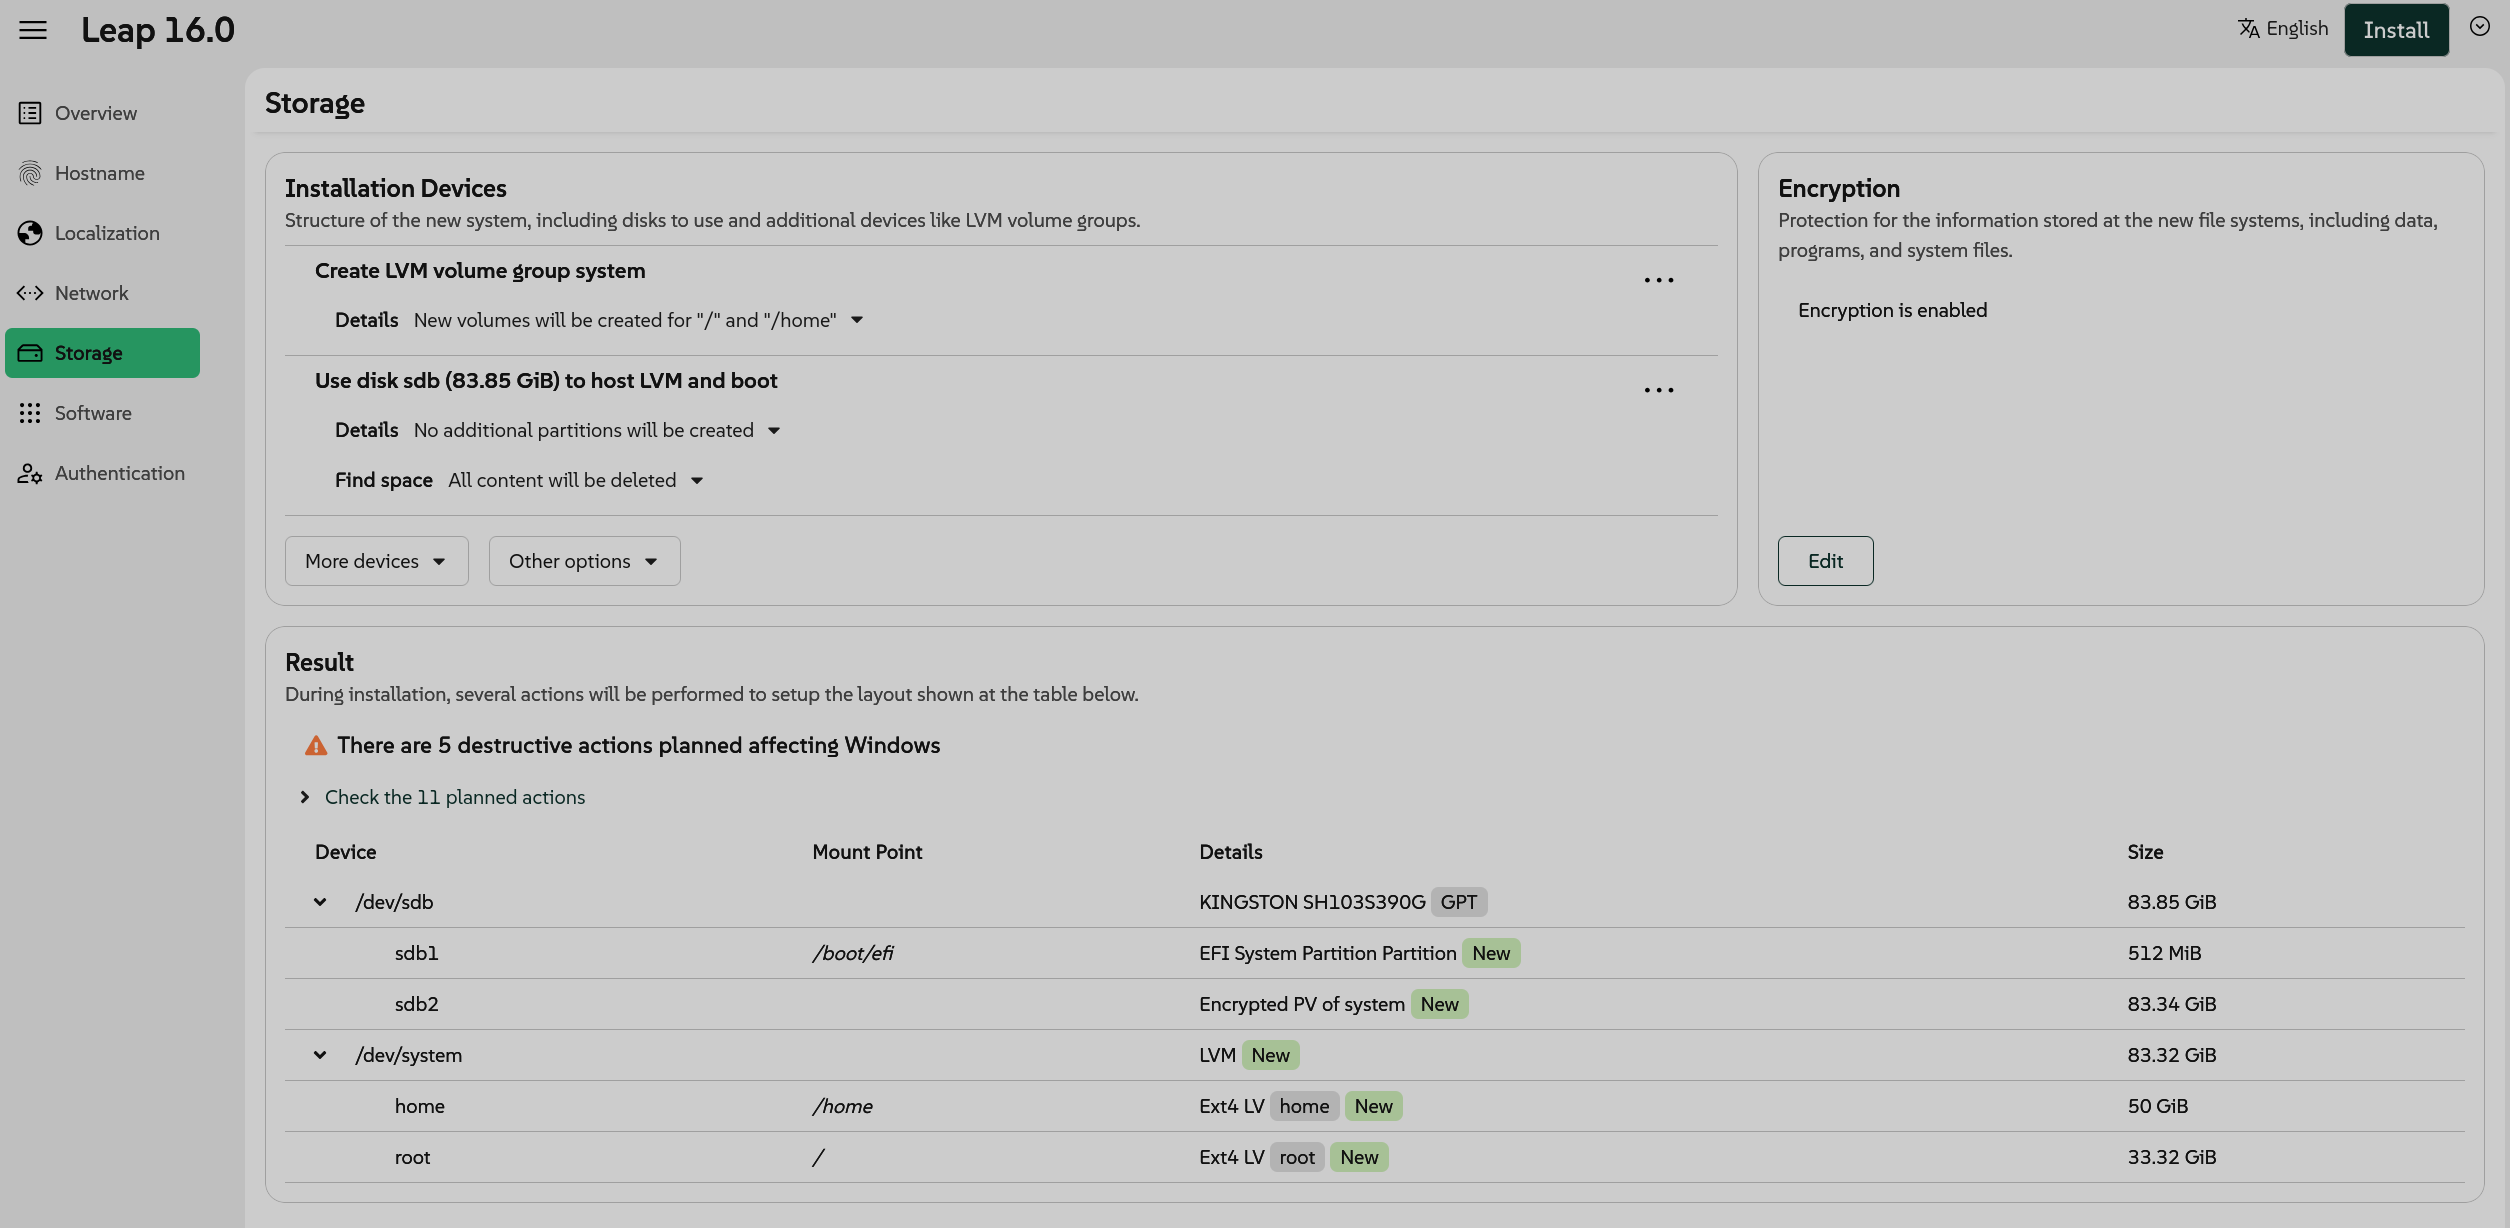The image size is (2510, 1228).
Task: Open the More devices dropdown
Action: (x=376, y=561)
